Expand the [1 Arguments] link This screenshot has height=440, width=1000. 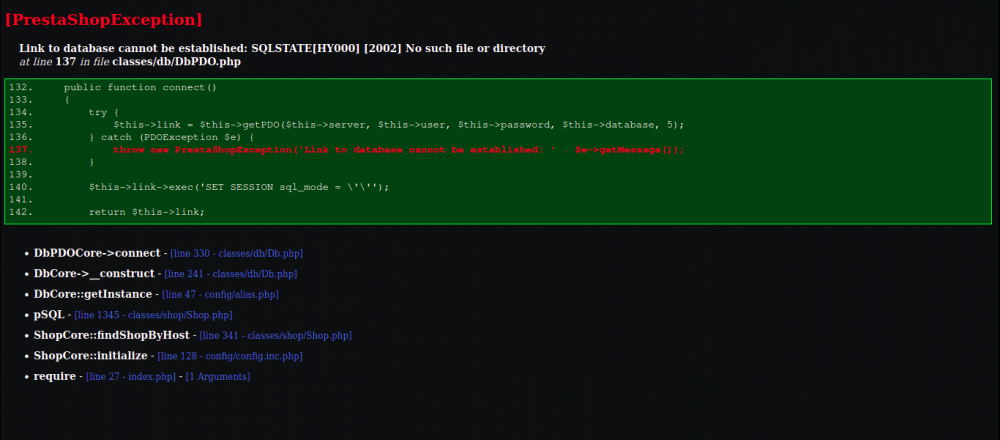click(x=218, y=376)
